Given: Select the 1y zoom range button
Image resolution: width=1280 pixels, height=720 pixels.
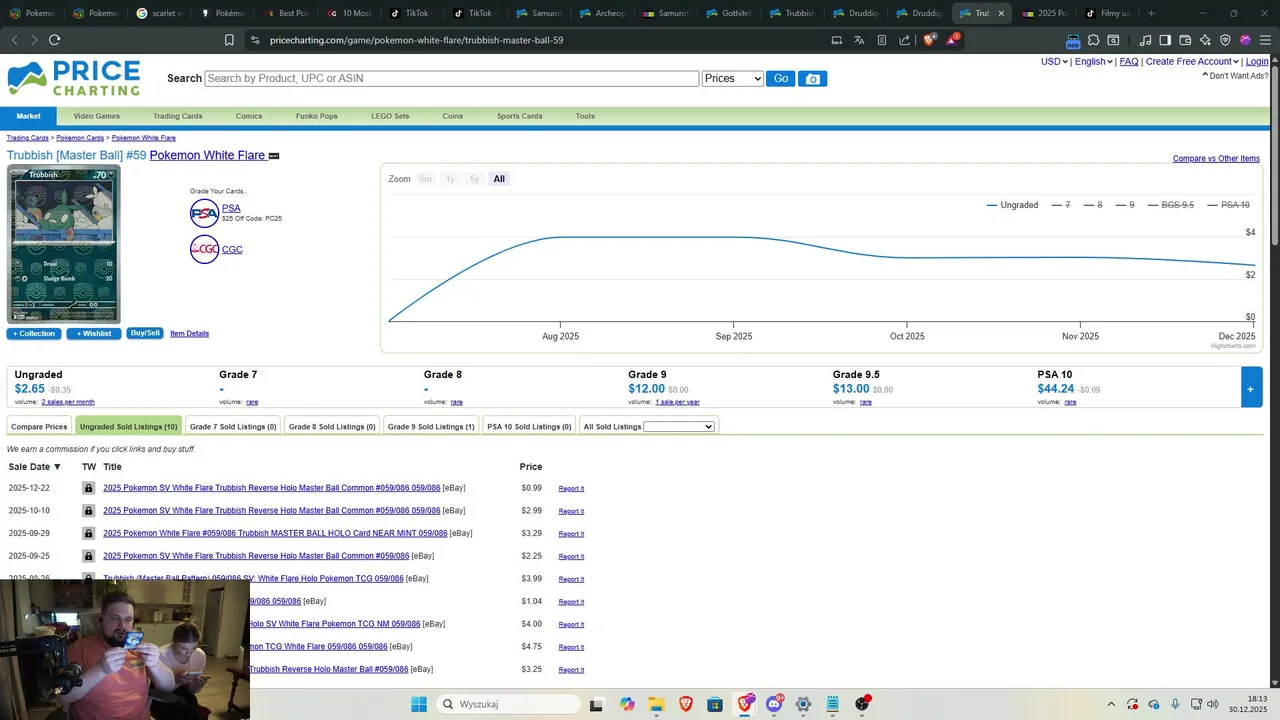Looking at the screenshot, I should pyautogui.click(x=450, y=179).
